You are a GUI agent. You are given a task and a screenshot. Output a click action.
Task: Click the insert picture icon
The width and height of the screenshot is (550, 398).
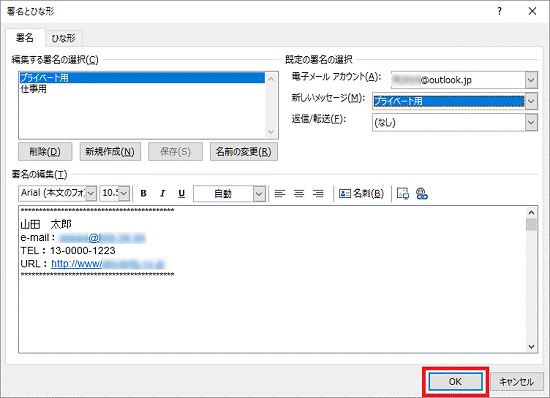(403, 194)
